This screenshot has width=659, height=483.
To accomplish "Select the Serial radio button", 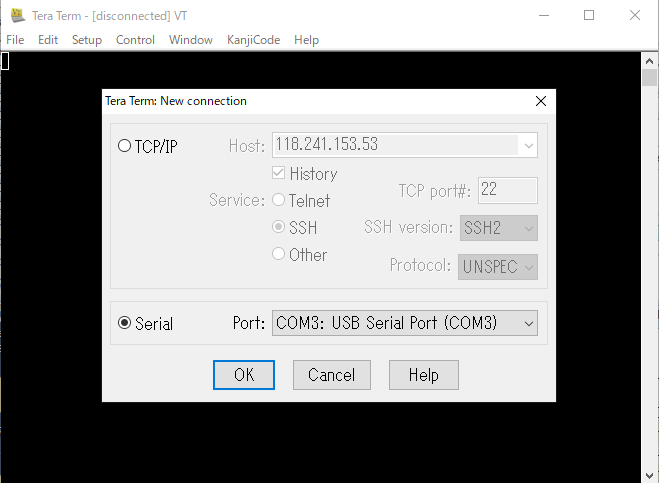I will [124, 323].
